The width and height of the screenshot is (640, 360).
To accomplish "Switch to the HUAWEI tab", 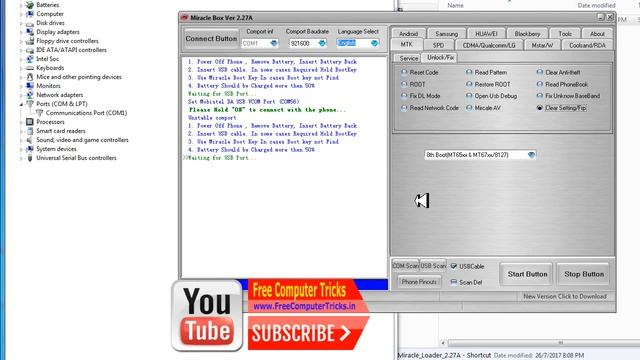I will tap(486, 34).
